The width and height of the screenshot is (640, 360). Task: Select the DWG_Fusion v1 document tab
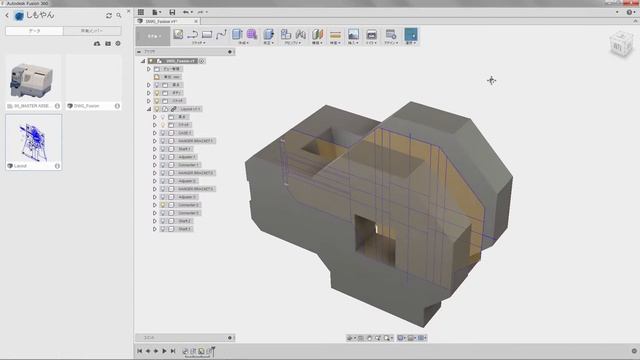161,21
